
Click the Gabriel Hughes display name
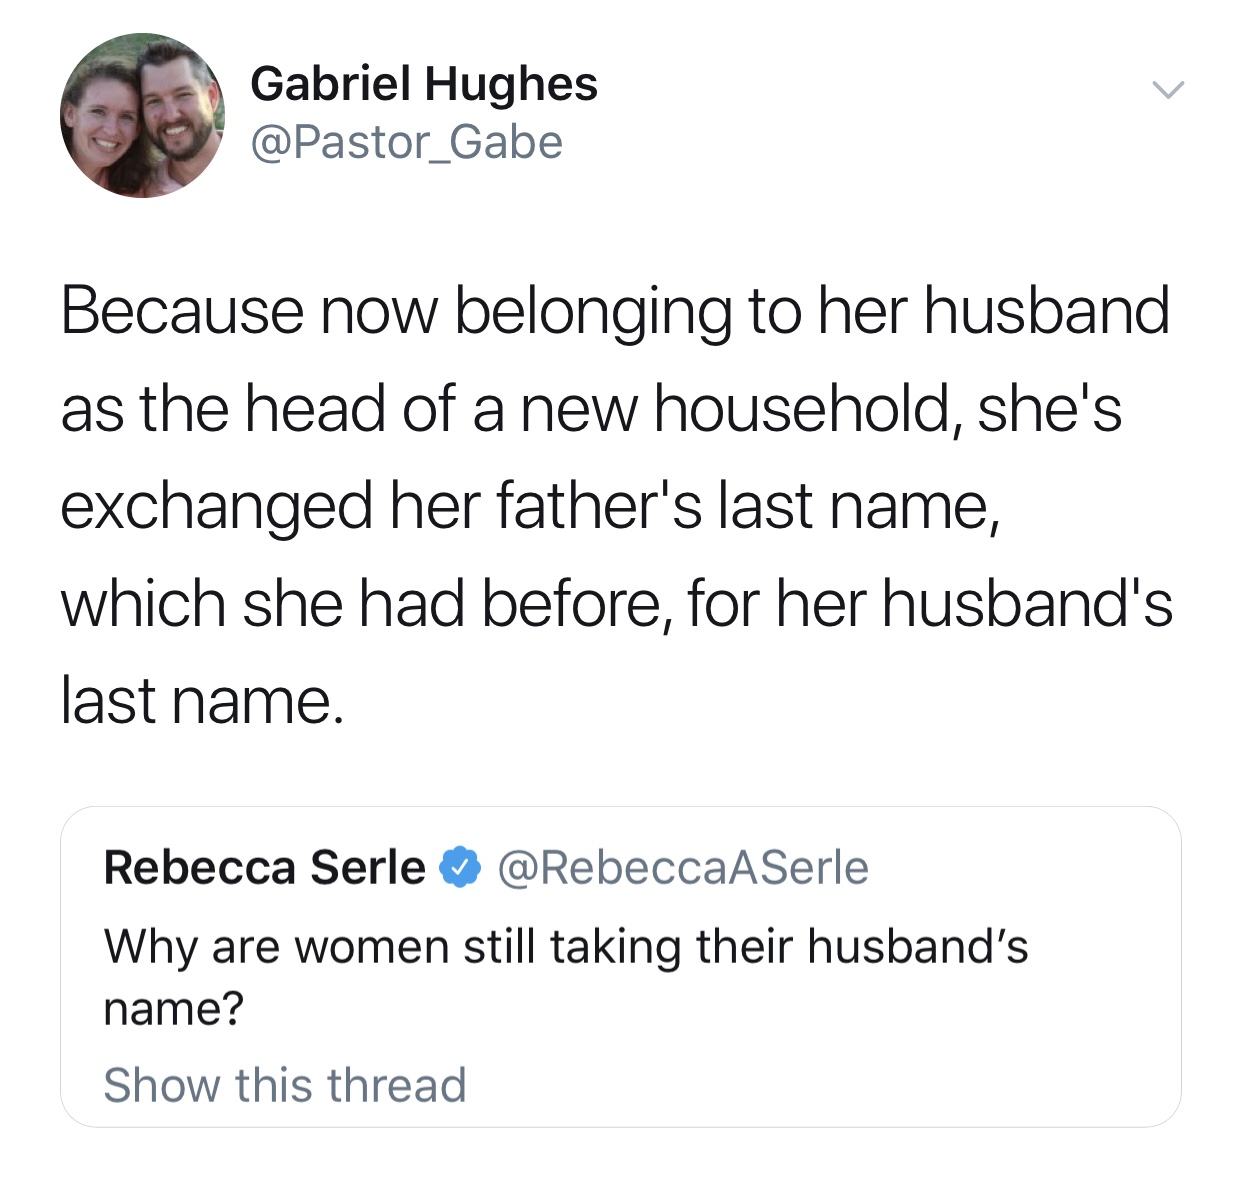coord(424,84)
